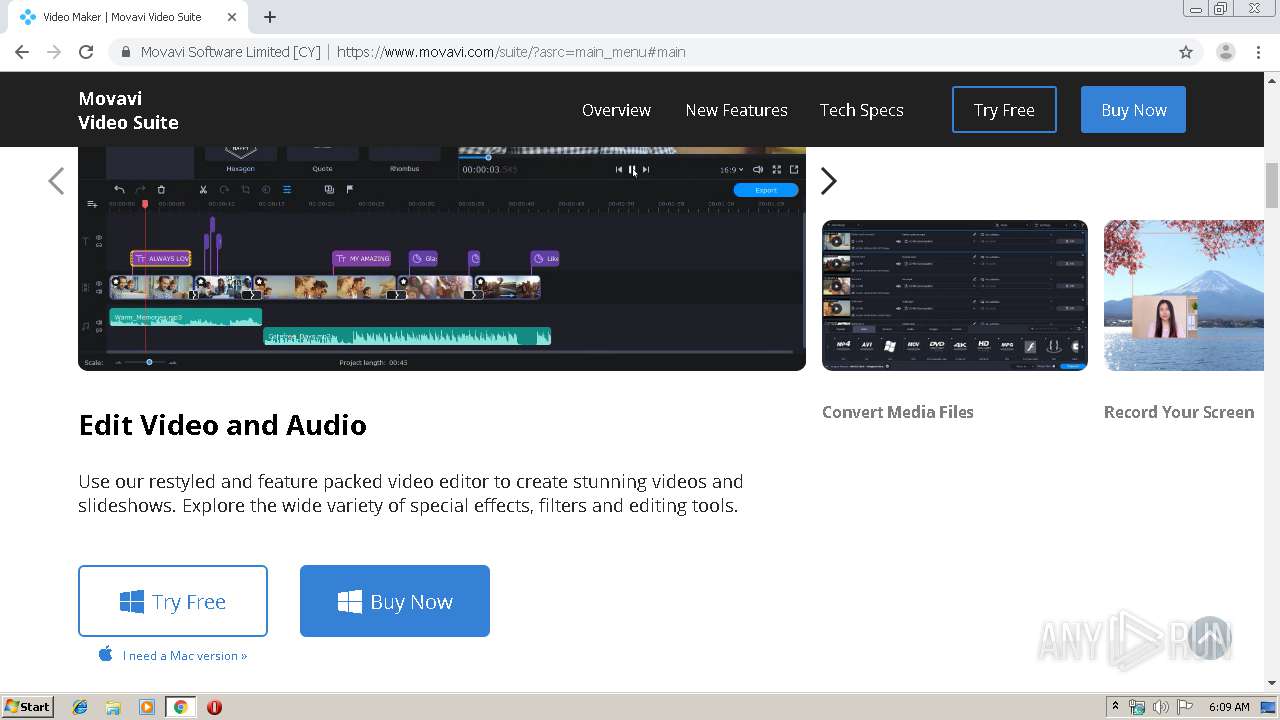Screen dimensions: 1280x720
Task: Click the page vertical scrollbar thumb
Action: pyautogui.click(x=1272, y=185)
